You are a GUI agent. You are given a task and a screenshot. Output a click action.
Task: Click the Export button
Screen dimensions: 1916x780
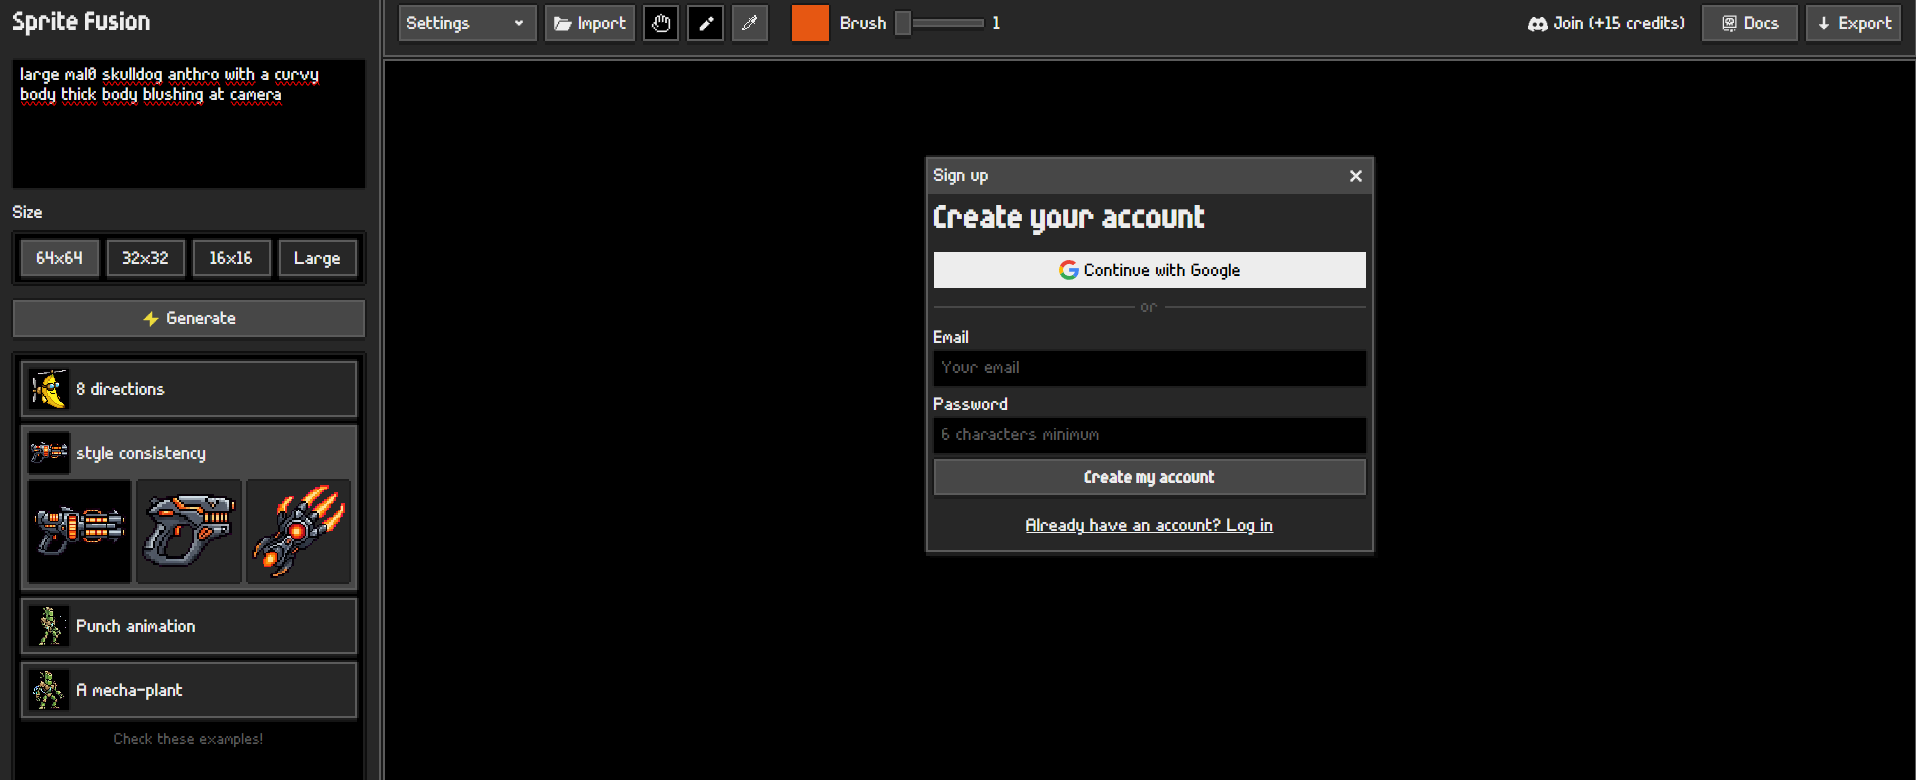[x=1854, y=23]
